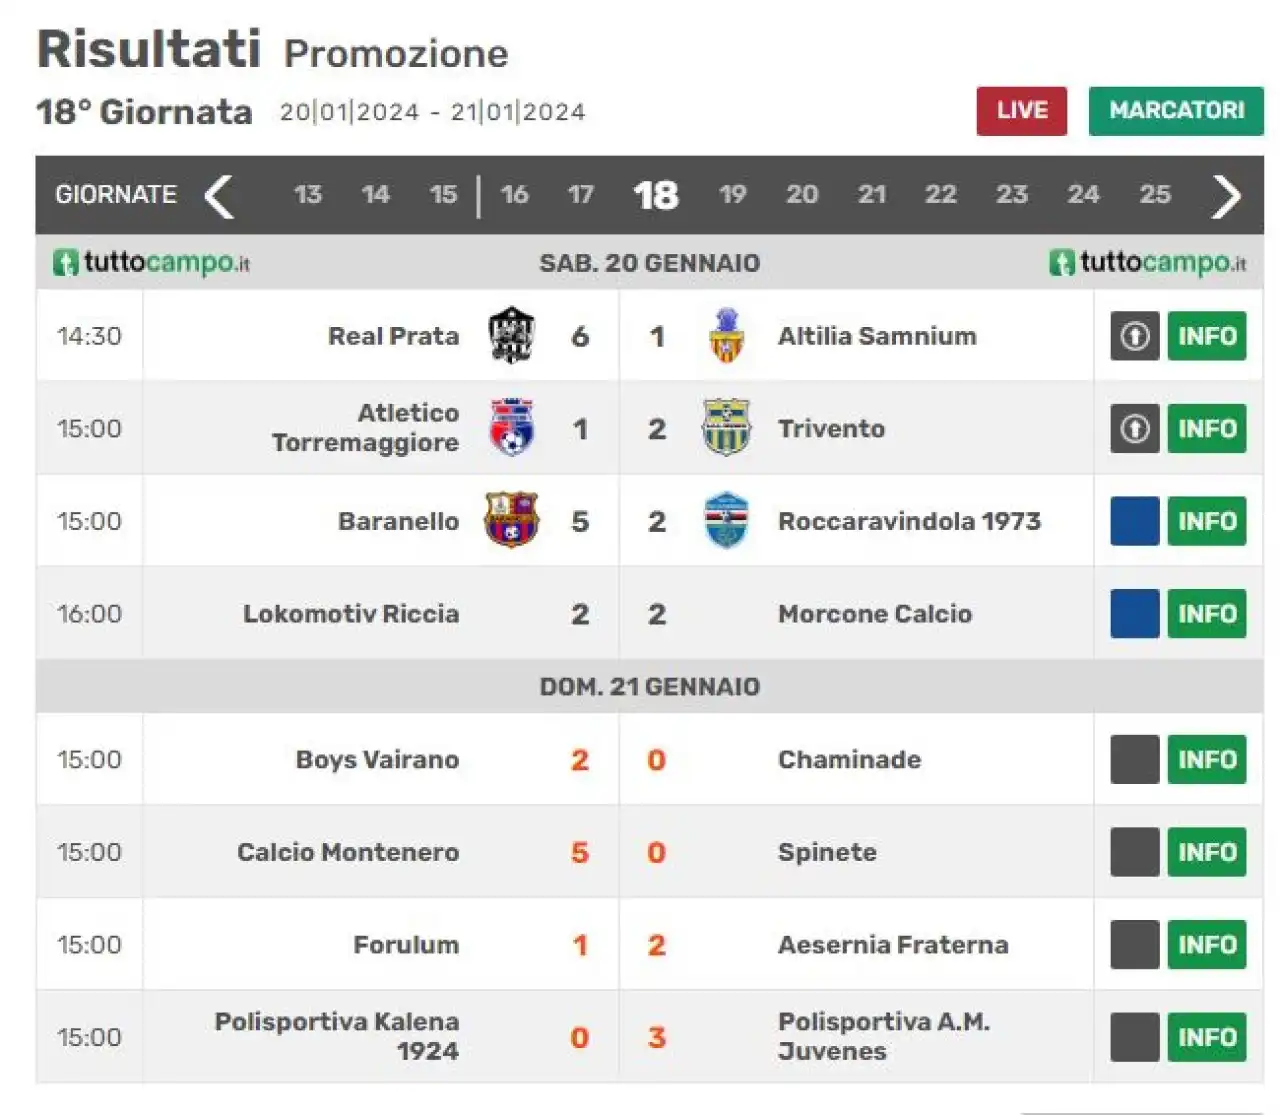Screen dimensions: 1280x1115
Task: Click the Baranello team crest
Action: point(511,520)
